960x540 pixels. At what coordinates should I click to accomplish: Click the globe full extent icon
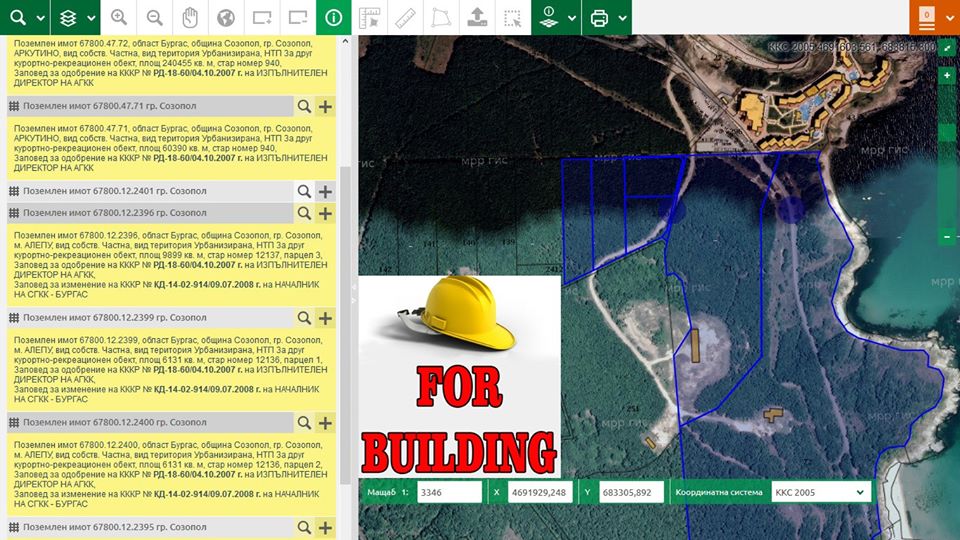(x=226, y=18)
